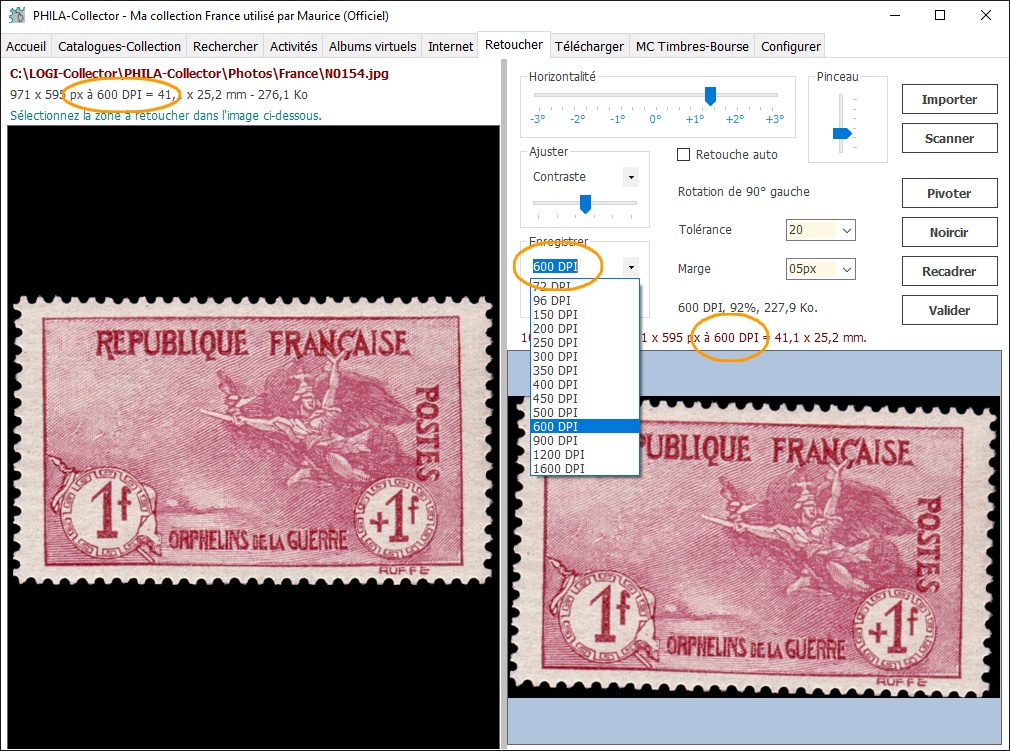Viewport: 1010px width, 751px height.
Task: Click the '600 DPI, 92%, 227,9 Ko.' text
Action: [x=747, y=308]
